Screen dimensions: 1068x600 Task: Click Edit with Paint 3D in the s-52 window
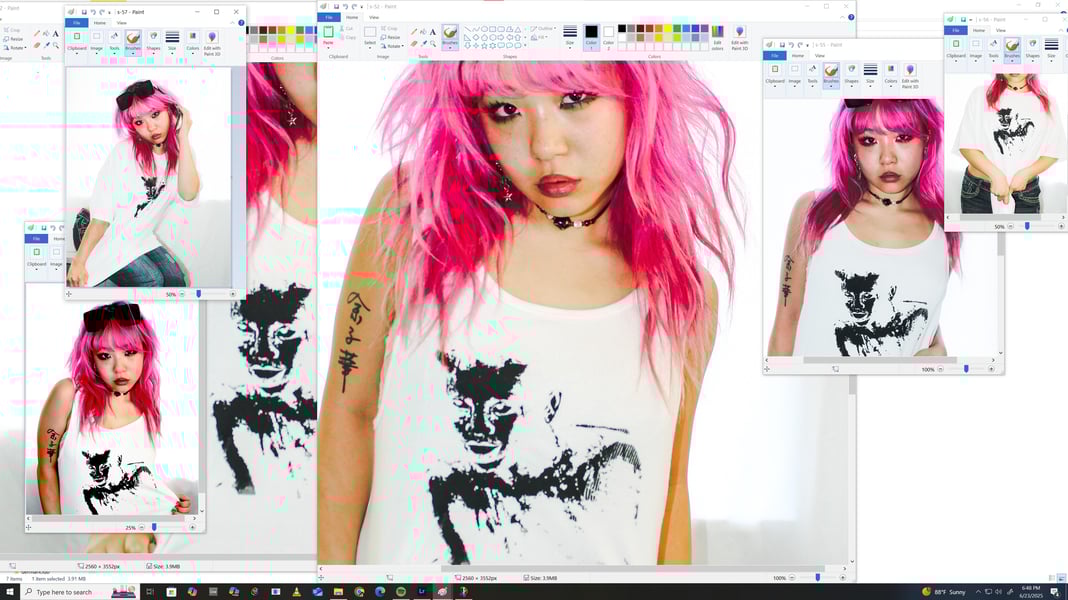point(740,36)
